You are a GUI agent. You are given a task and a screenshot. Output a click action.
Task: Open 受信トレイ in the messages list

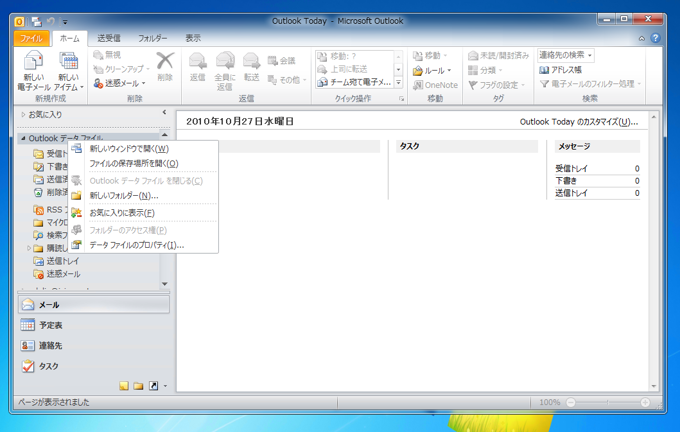[572, 169]
